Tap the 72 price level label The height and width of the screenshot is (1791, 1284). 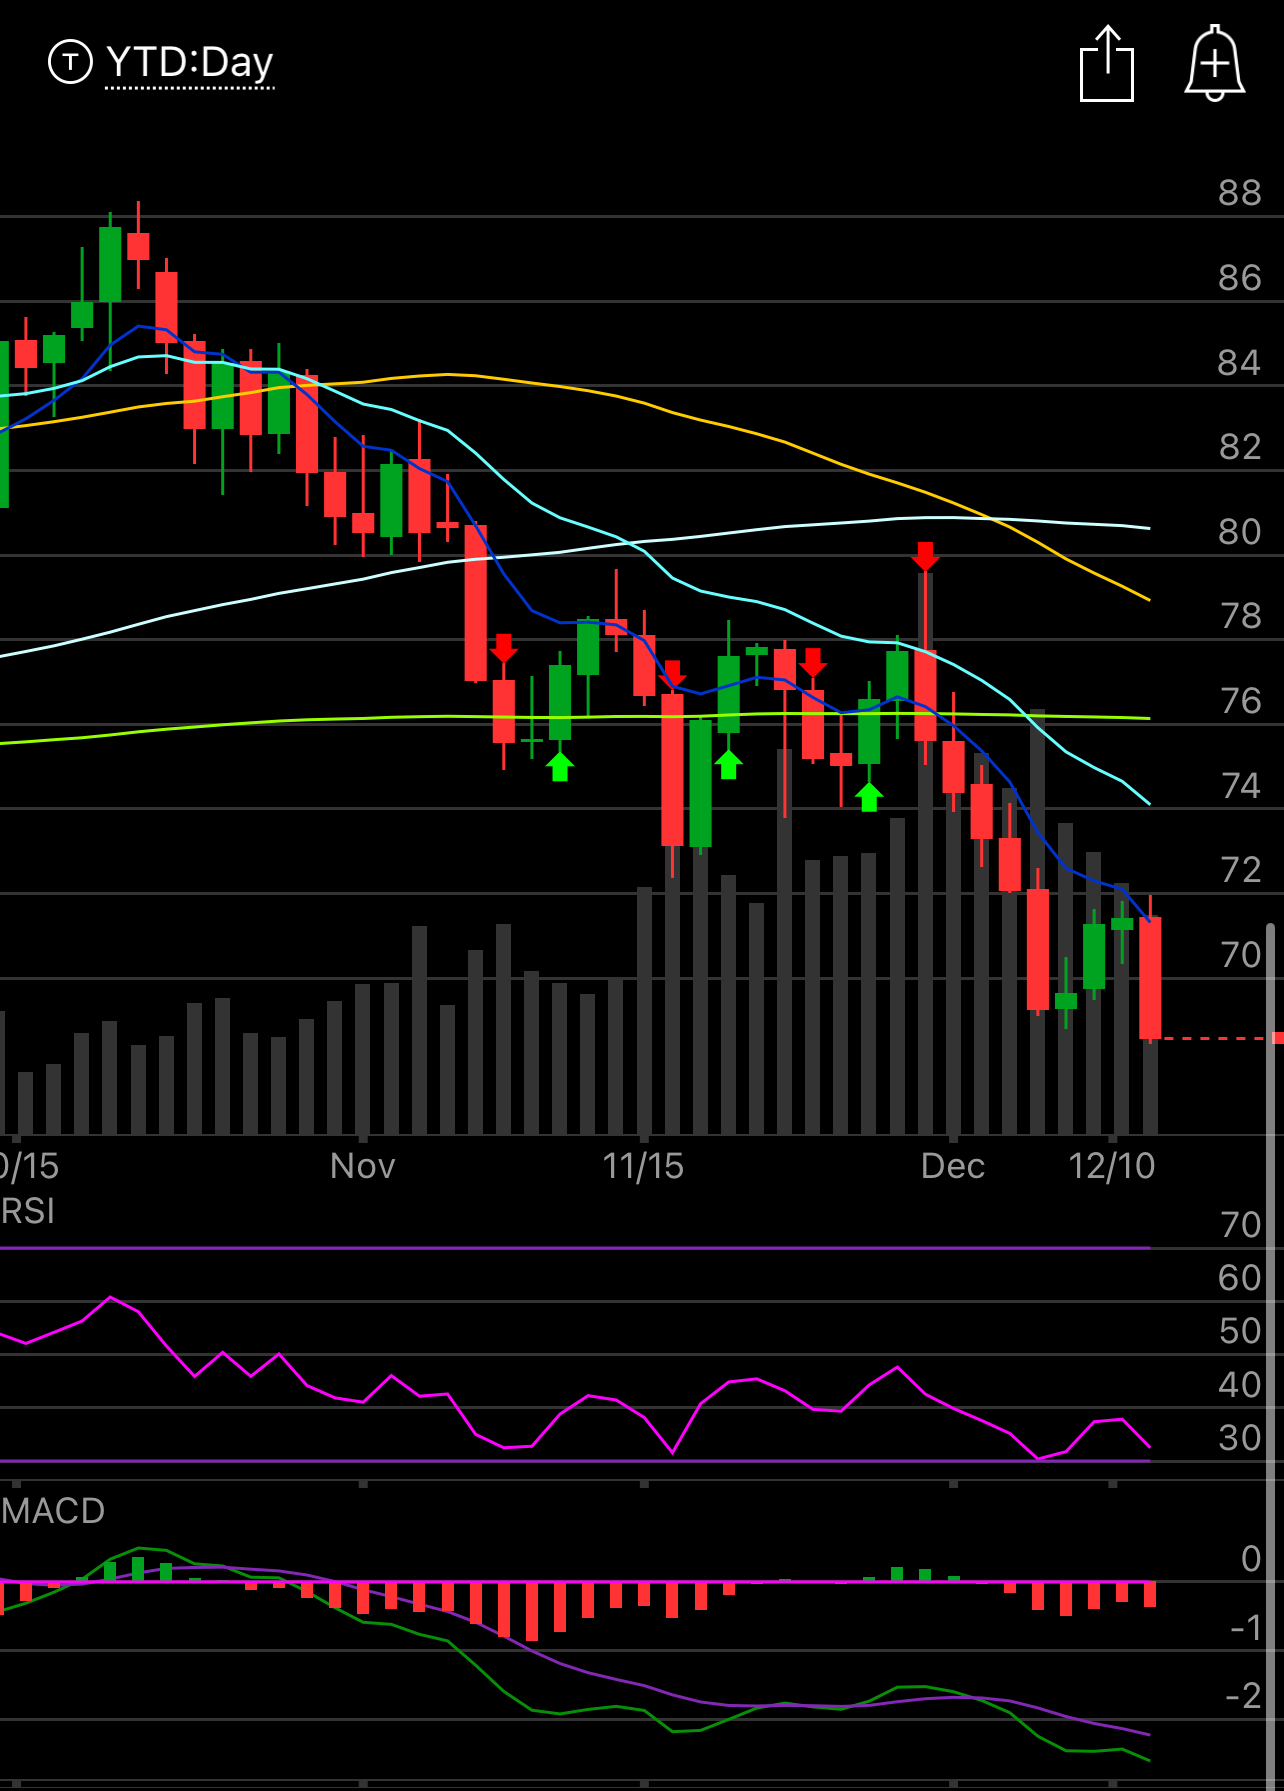pyautogui.click(x=1240, y=870)
